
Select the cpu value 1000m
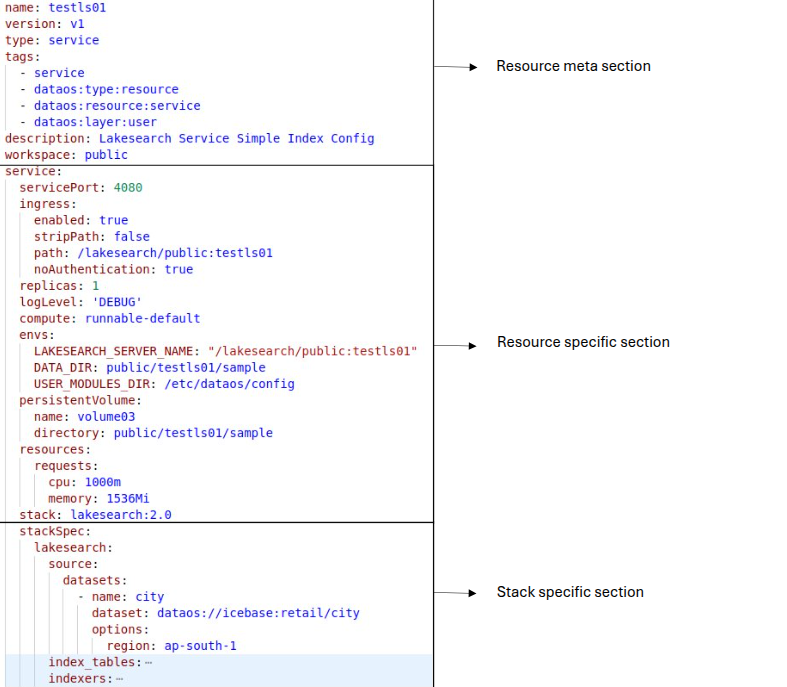click(103, 482)
